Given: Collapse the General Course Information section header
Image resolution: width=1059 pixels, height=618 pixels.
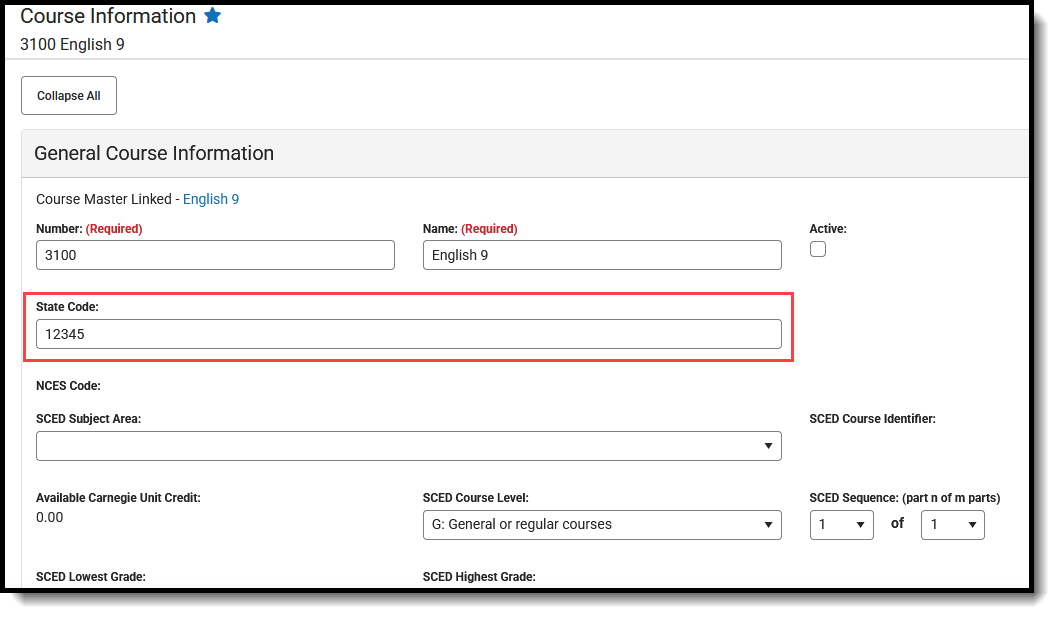Looking at the screenshot, I should pyautogui.click(x=154, y=153).
